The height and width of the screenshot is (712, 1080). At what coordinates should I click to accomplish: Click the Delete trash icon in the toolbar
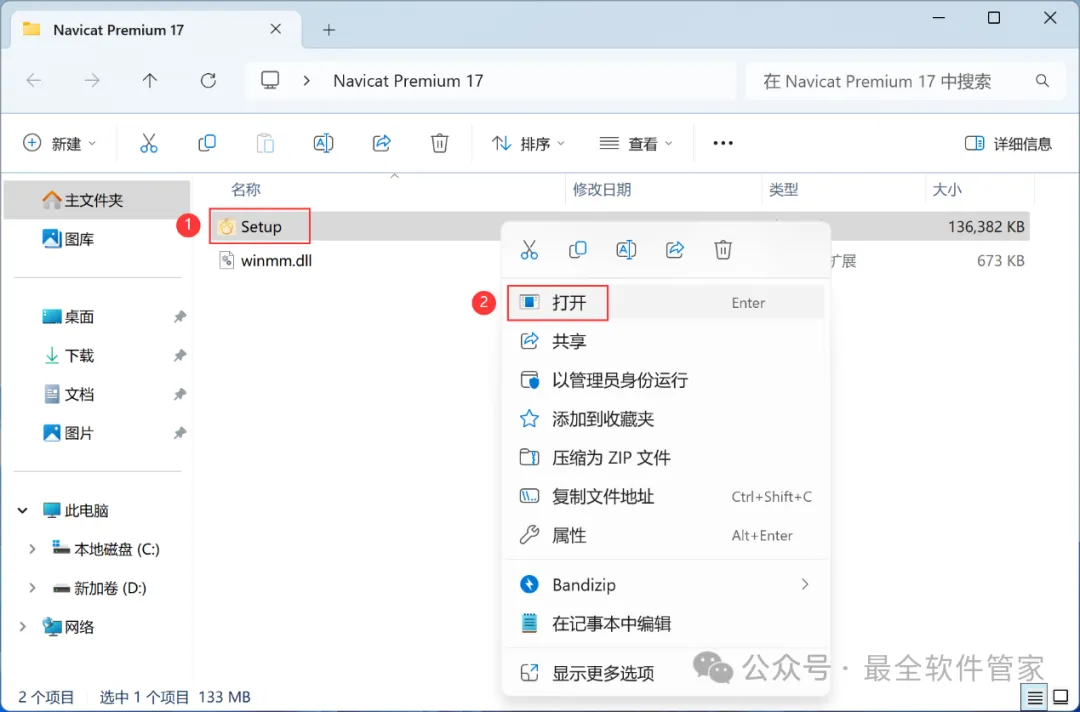pyautogui.click(x=439, y=143)
